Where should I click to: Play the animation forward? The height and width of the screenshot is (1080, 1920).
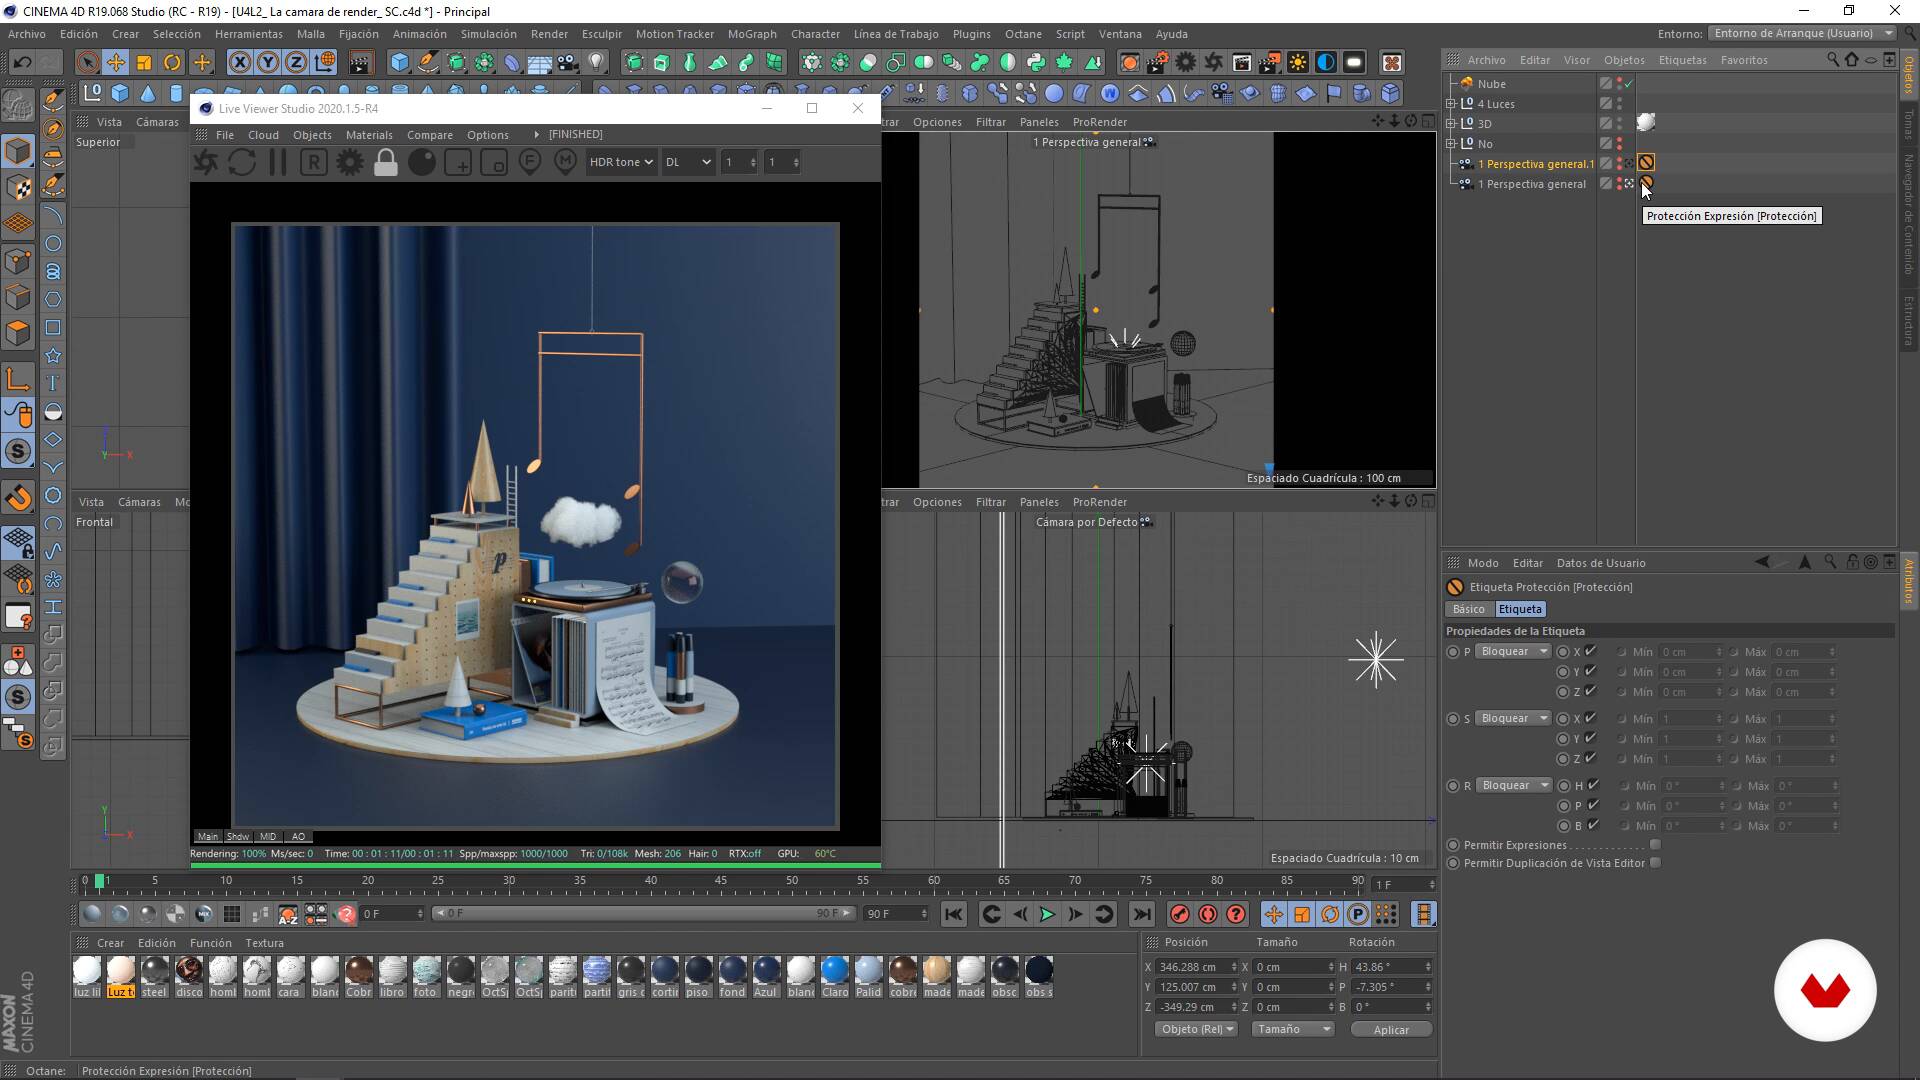[x=1047, y=914]
